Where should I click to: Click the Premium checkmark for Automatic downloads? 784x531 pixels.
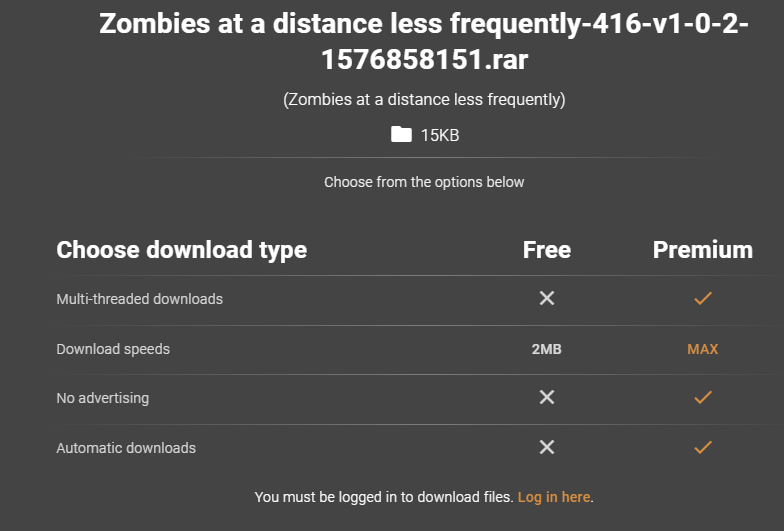(703, 447)
